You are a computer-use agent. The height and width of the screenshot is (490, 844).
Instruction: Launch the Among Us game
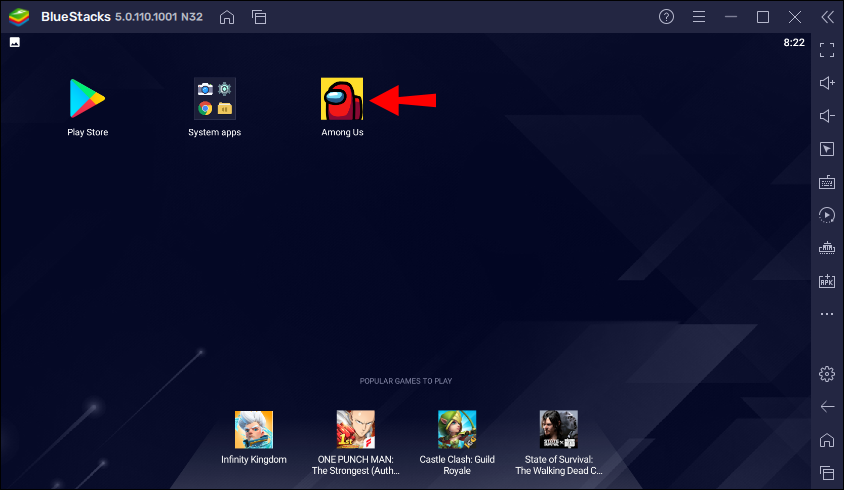342,99
